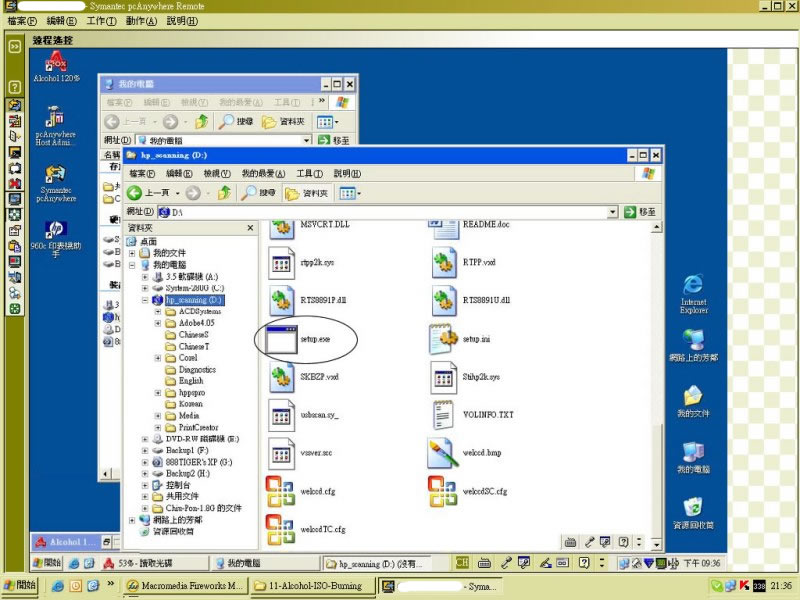
Task: Open the pcAnywhere top File menu
Action: pos(22,21)
